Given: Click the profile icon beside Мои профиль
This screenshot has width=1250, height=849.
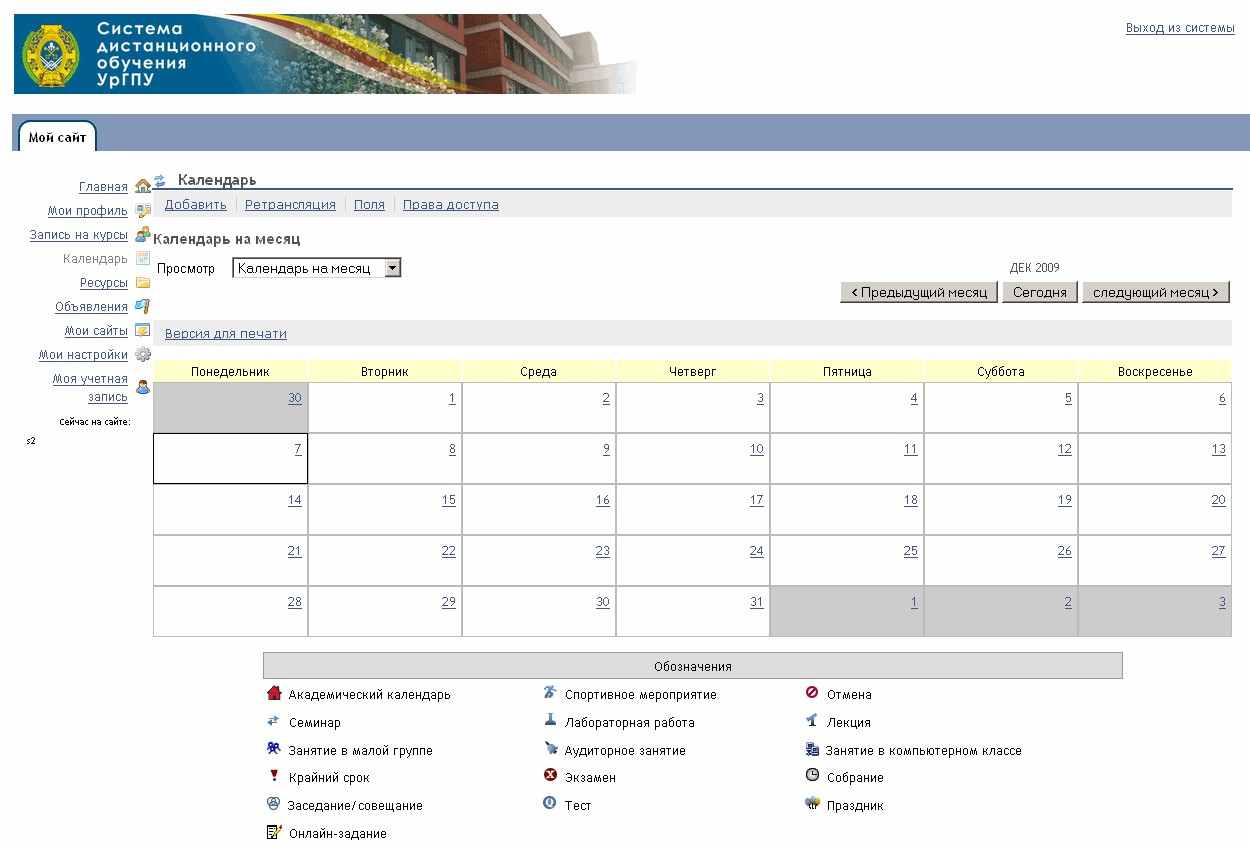Looking at the screenshot, I should 143,210.
